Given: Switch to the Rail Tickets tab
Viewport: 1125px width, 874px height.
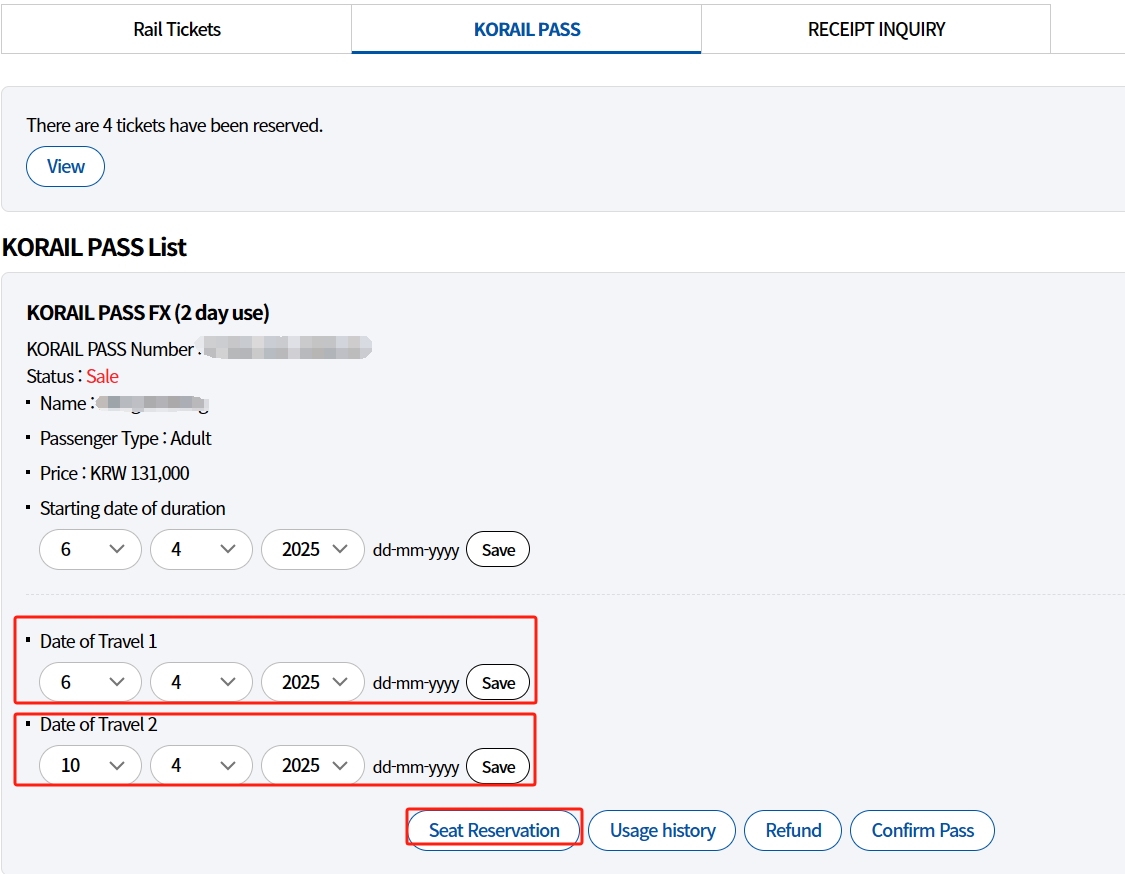Looking at the screenshot, I should pyautogui.click(x=176, y=29).
